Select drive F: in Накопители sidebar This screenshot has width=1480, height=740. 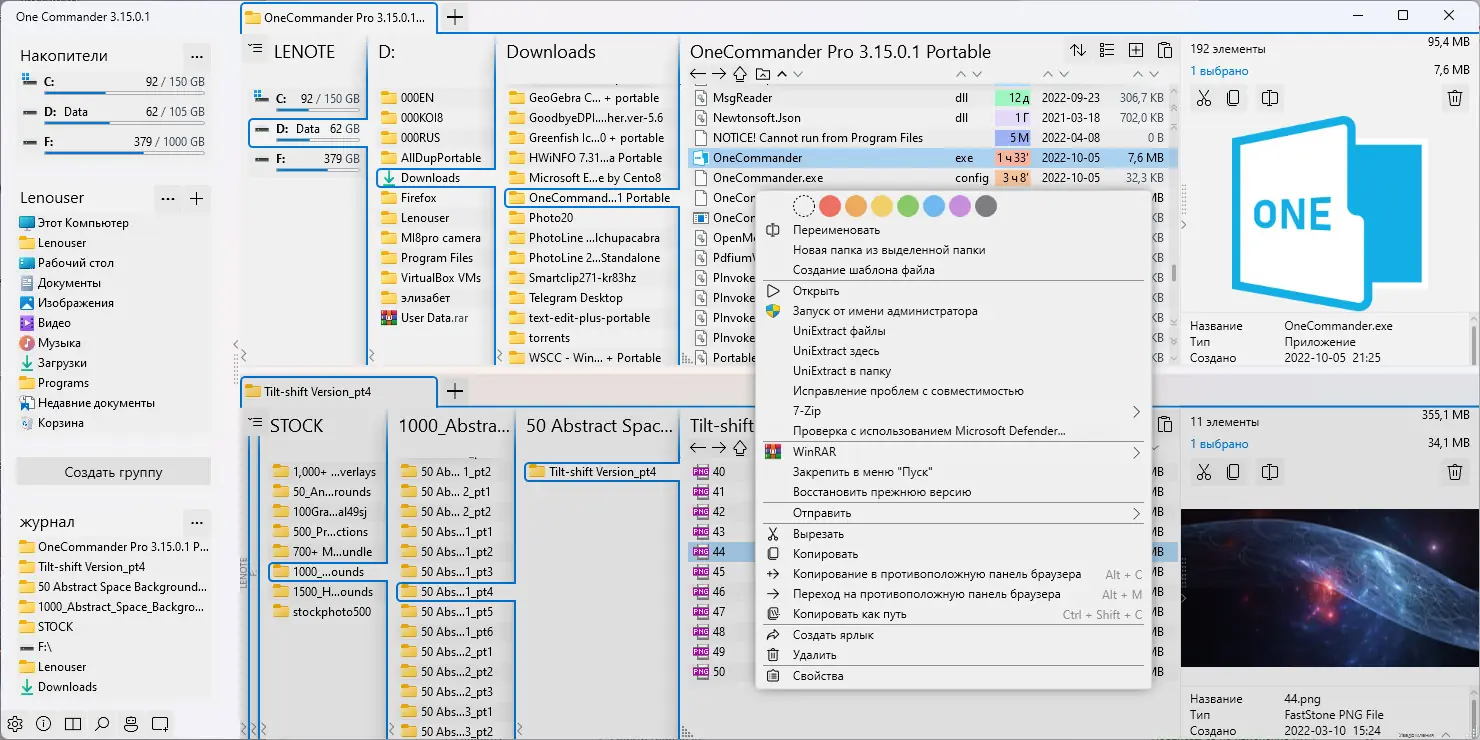click(x=113, y=143)
